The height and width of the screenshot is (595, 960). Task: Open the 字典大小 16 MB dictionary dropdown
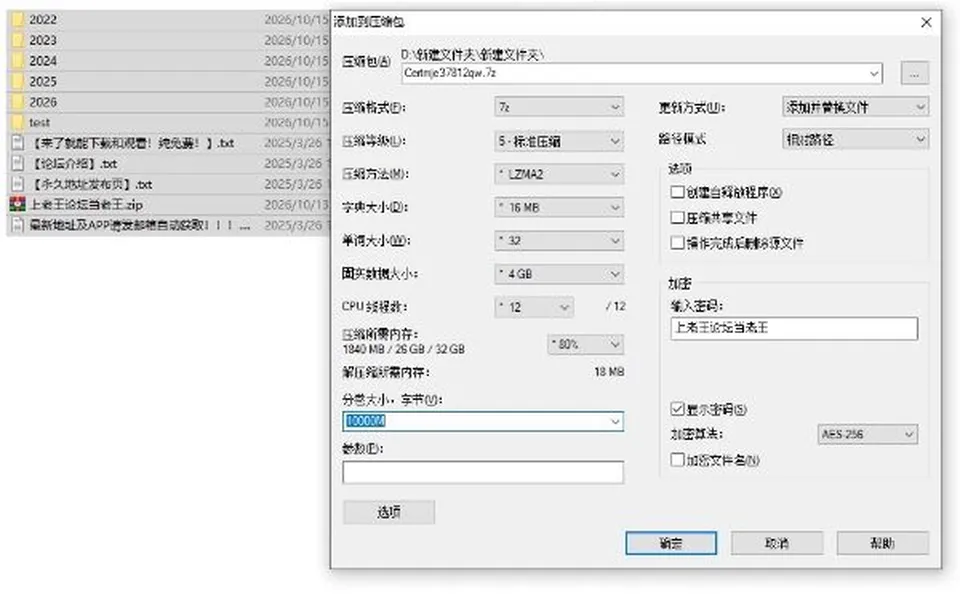[559, 208]
